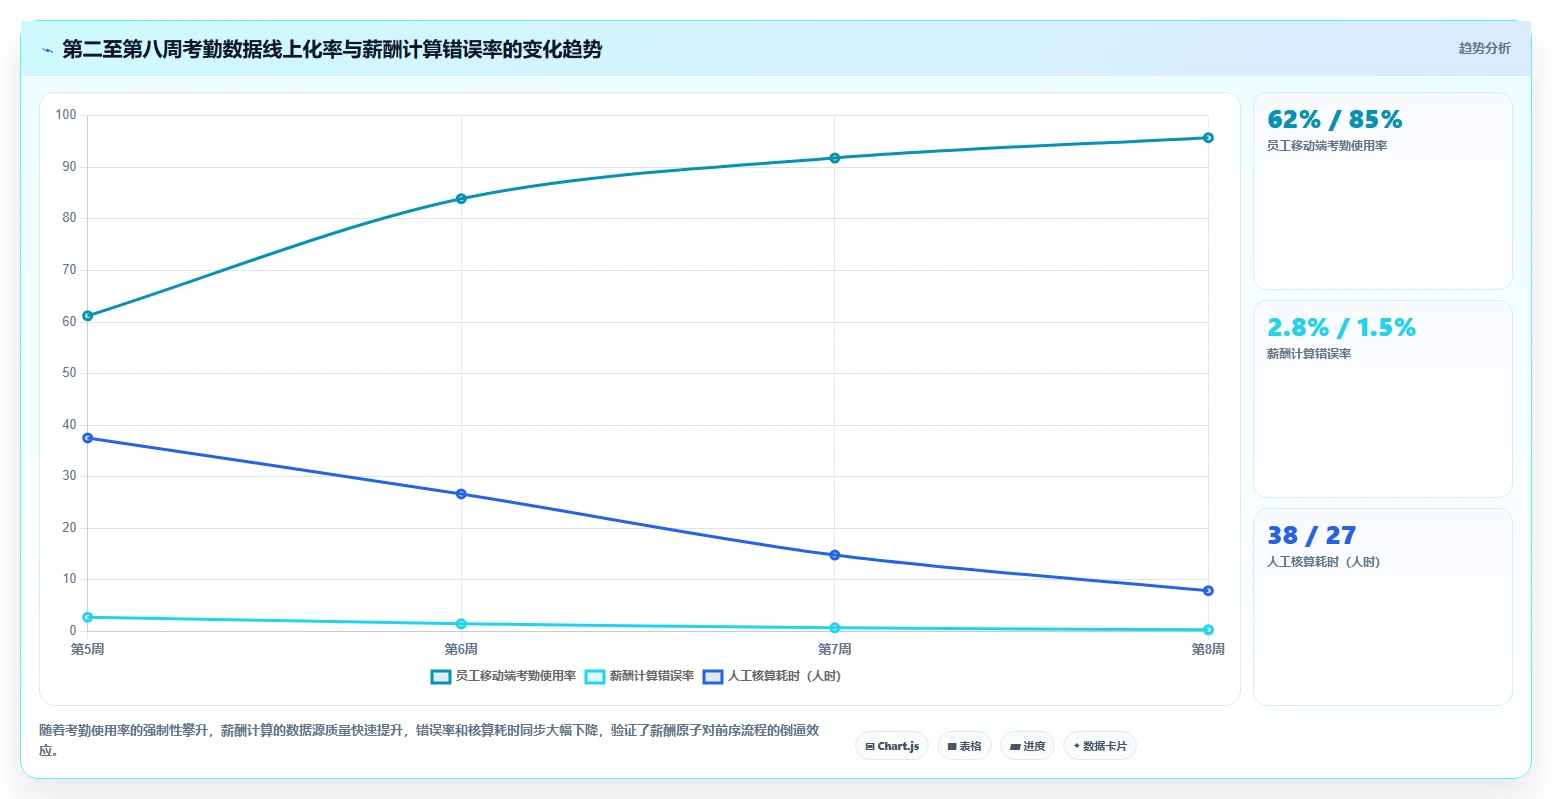Click the 错误率 data point at 第8周
Image resolution: width=1552 pixels, height=799 pixels.
[1208, 630]
